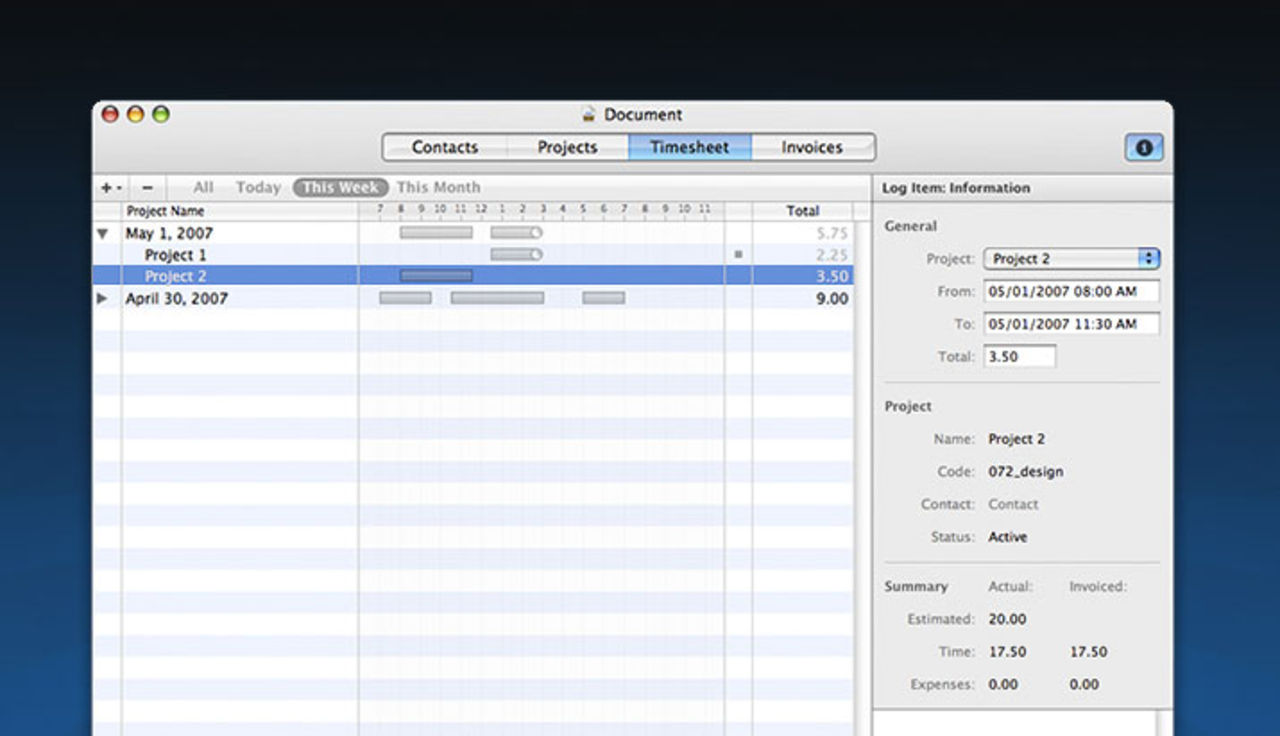Open the Invoices tab
The height and width of the screenshot is (736, 1280).
pos(812,148)
